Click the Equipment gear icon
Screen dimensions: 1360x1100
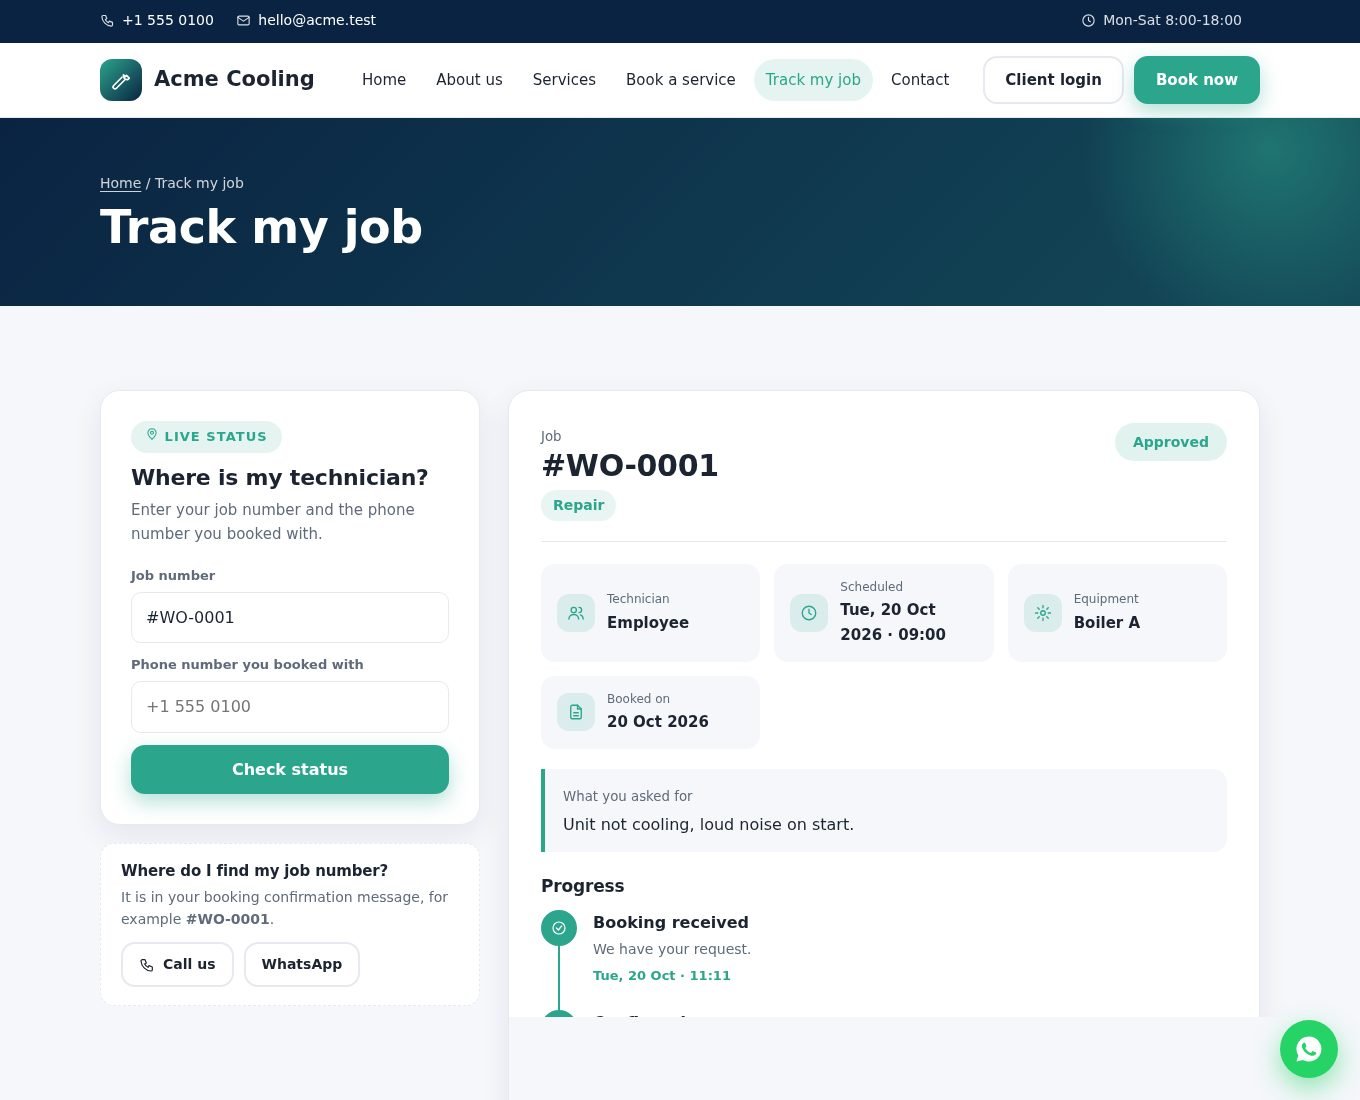pos(1043,613)
